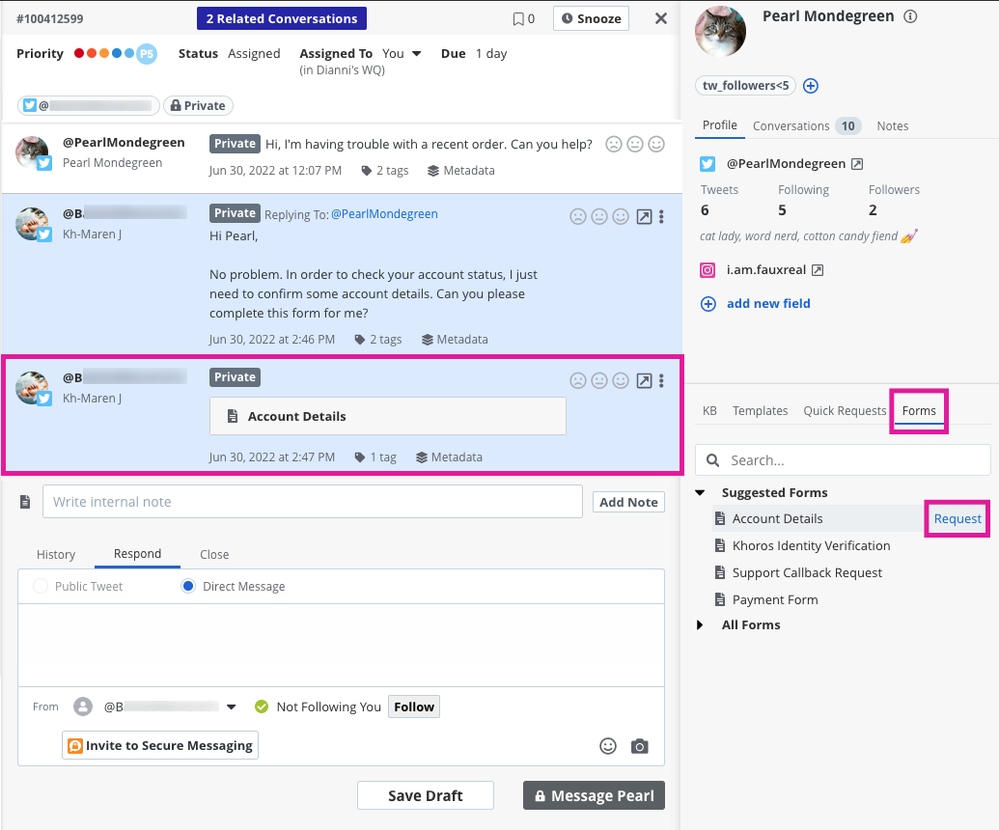
Task: Request the Account Details form
Action: (958, 519)
